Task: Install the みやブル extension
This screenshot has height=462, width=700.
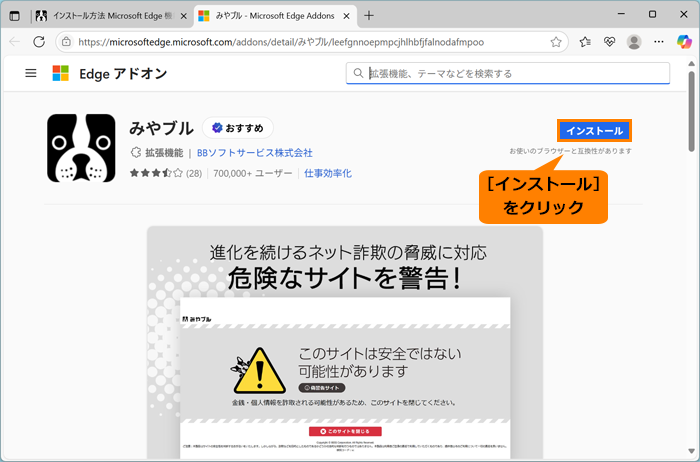Action: tap(594, 131)
